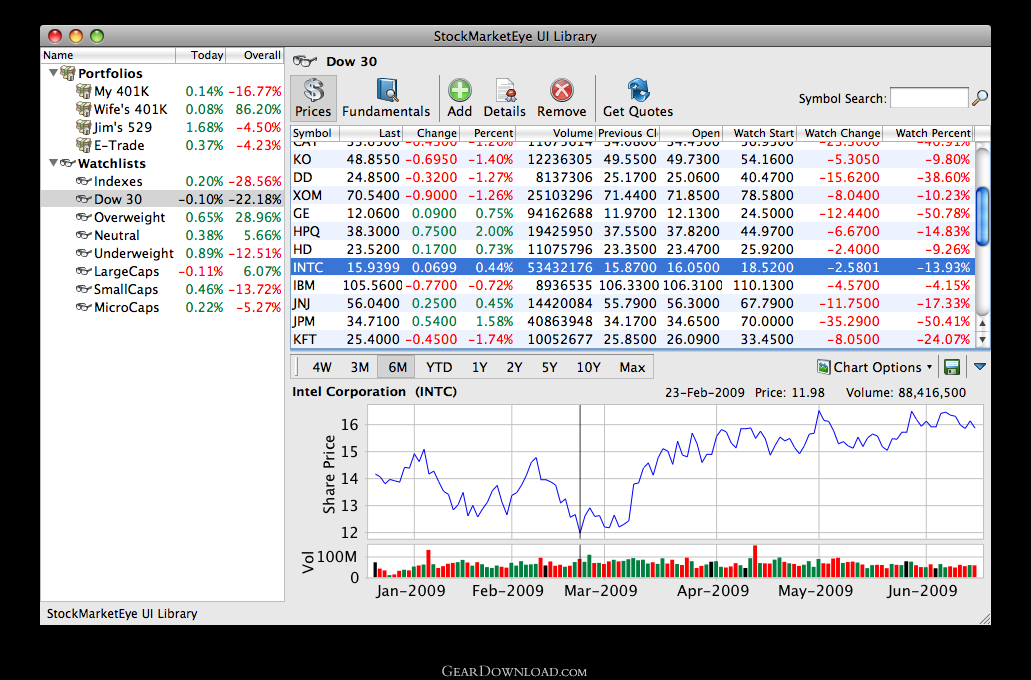Select the XOM stock row

(x=632, y=195)
